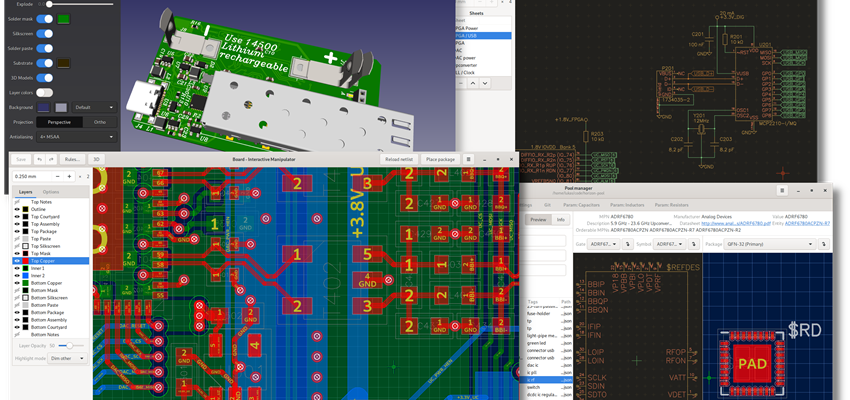850x400 pixels.
Task: Click the Reload netlist button
Action: click(398, 159)
